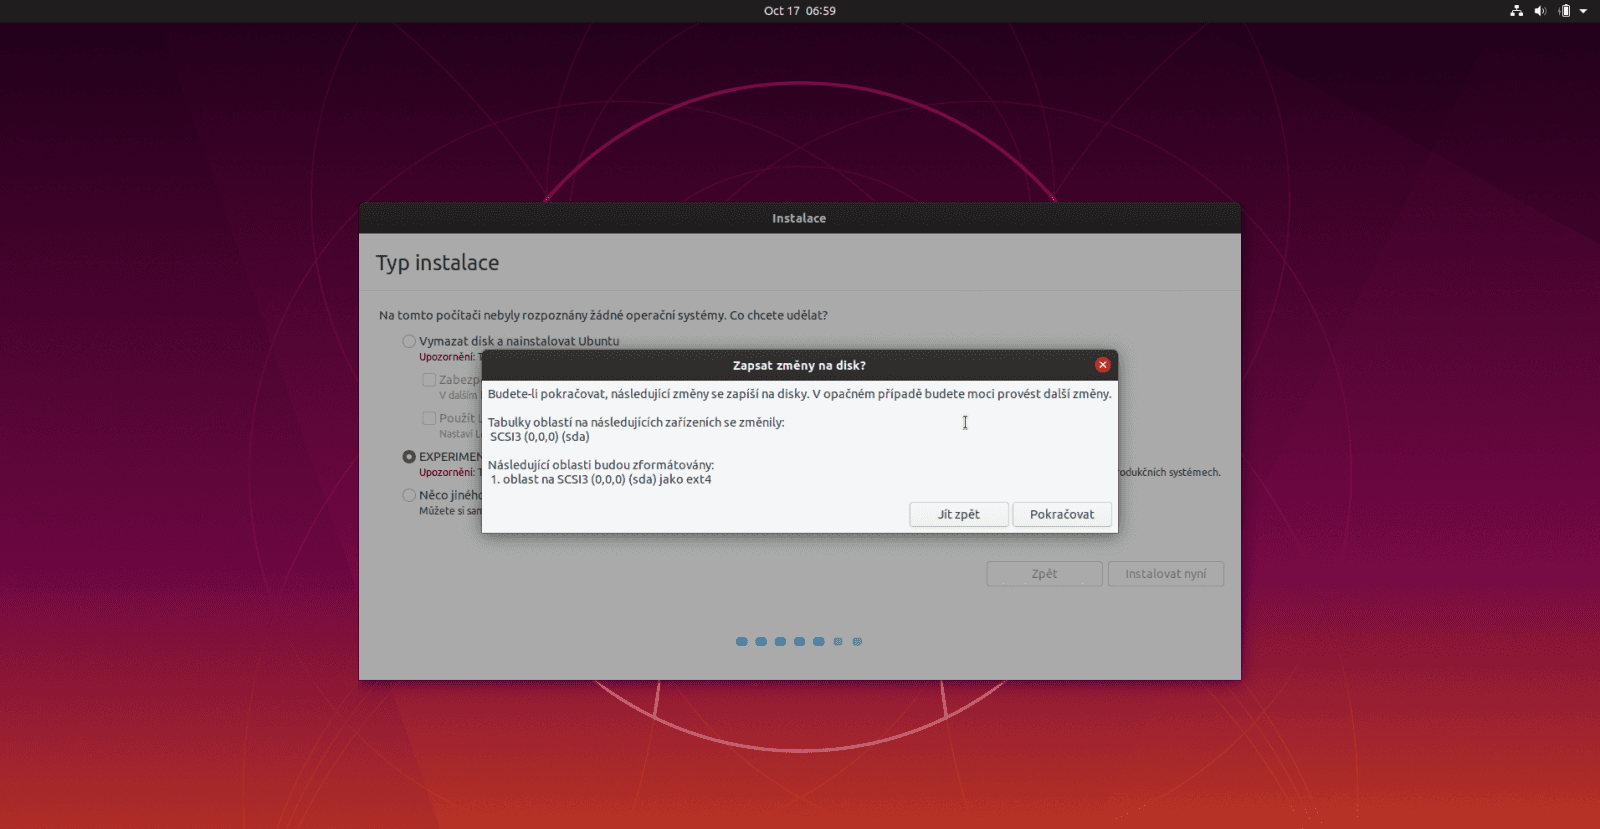The image size is (1600, 829).
Task: Open the volume icon in top bar
Action: (x=1540, y=11)
